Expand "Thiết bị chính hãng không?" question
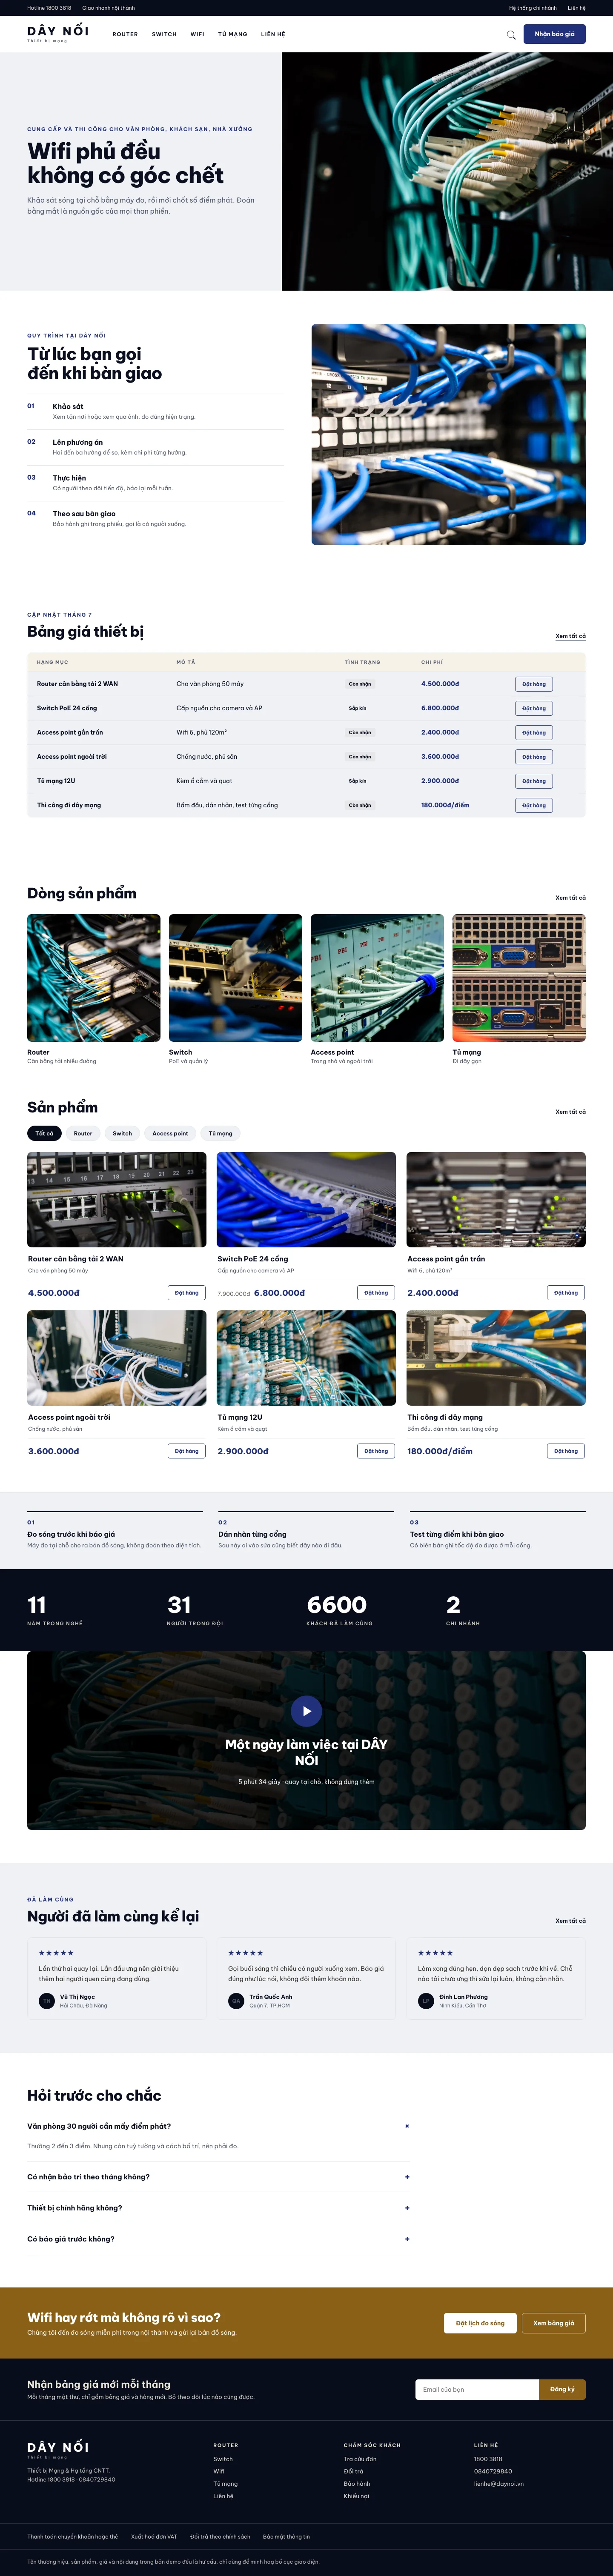613x2576 pixels. (x=218, y=2208)
